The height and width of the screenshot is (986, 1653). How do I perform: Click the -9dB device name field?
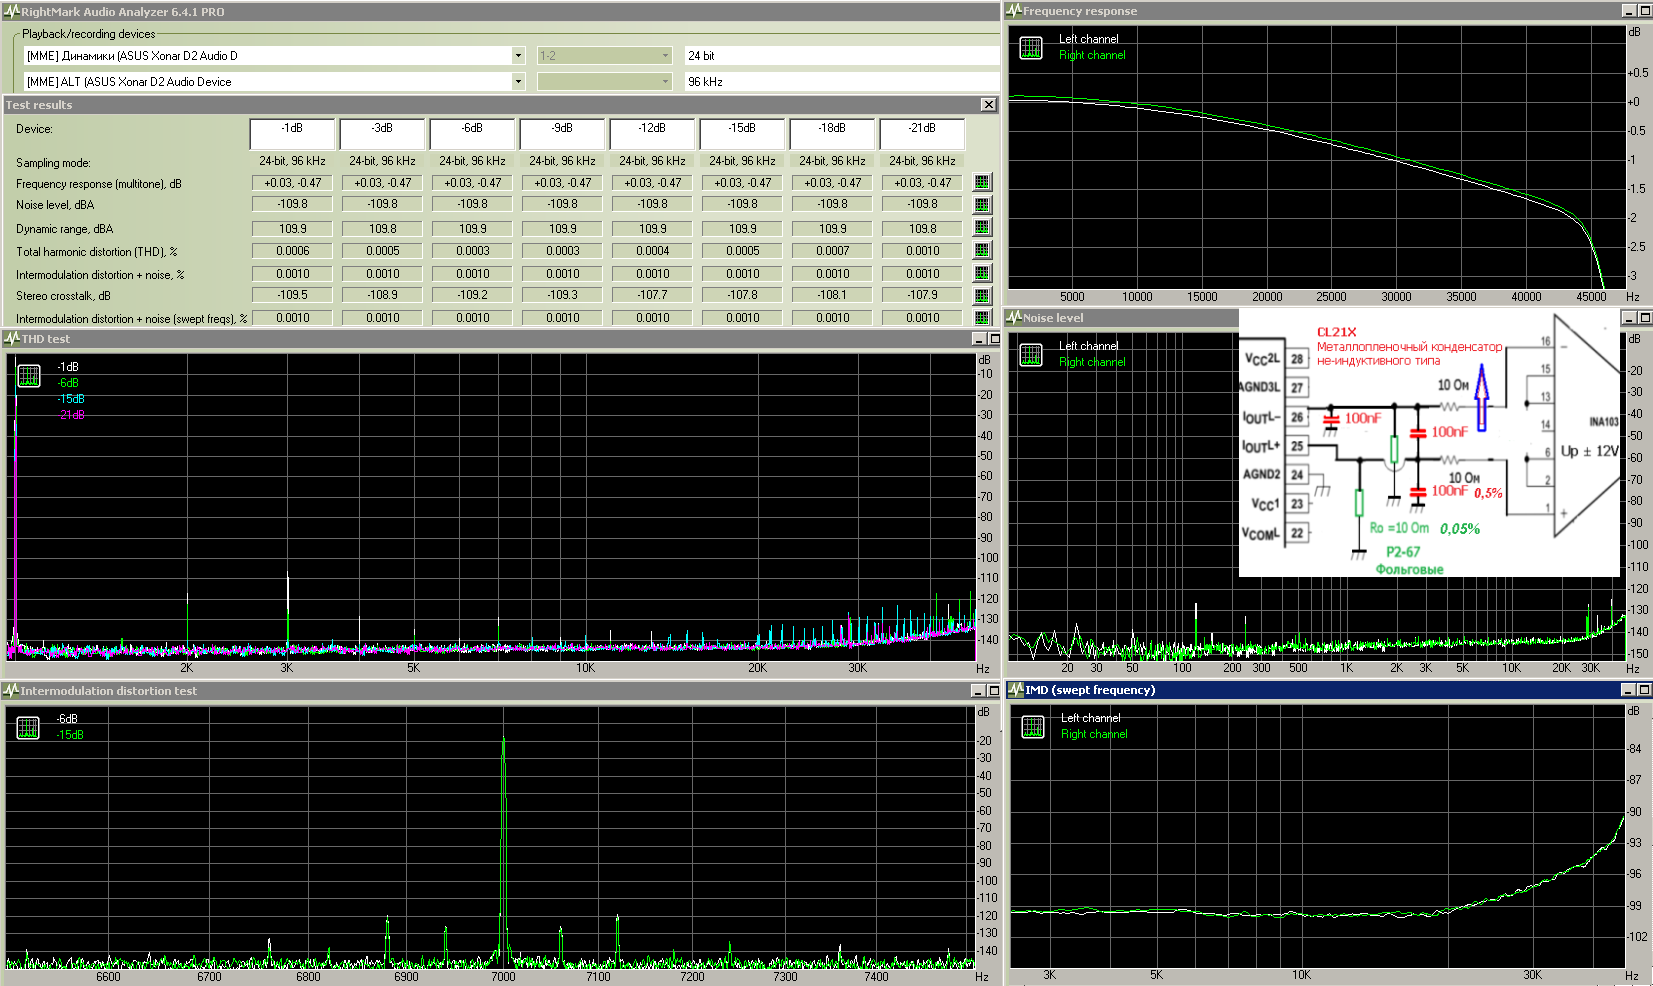[562, 133]
